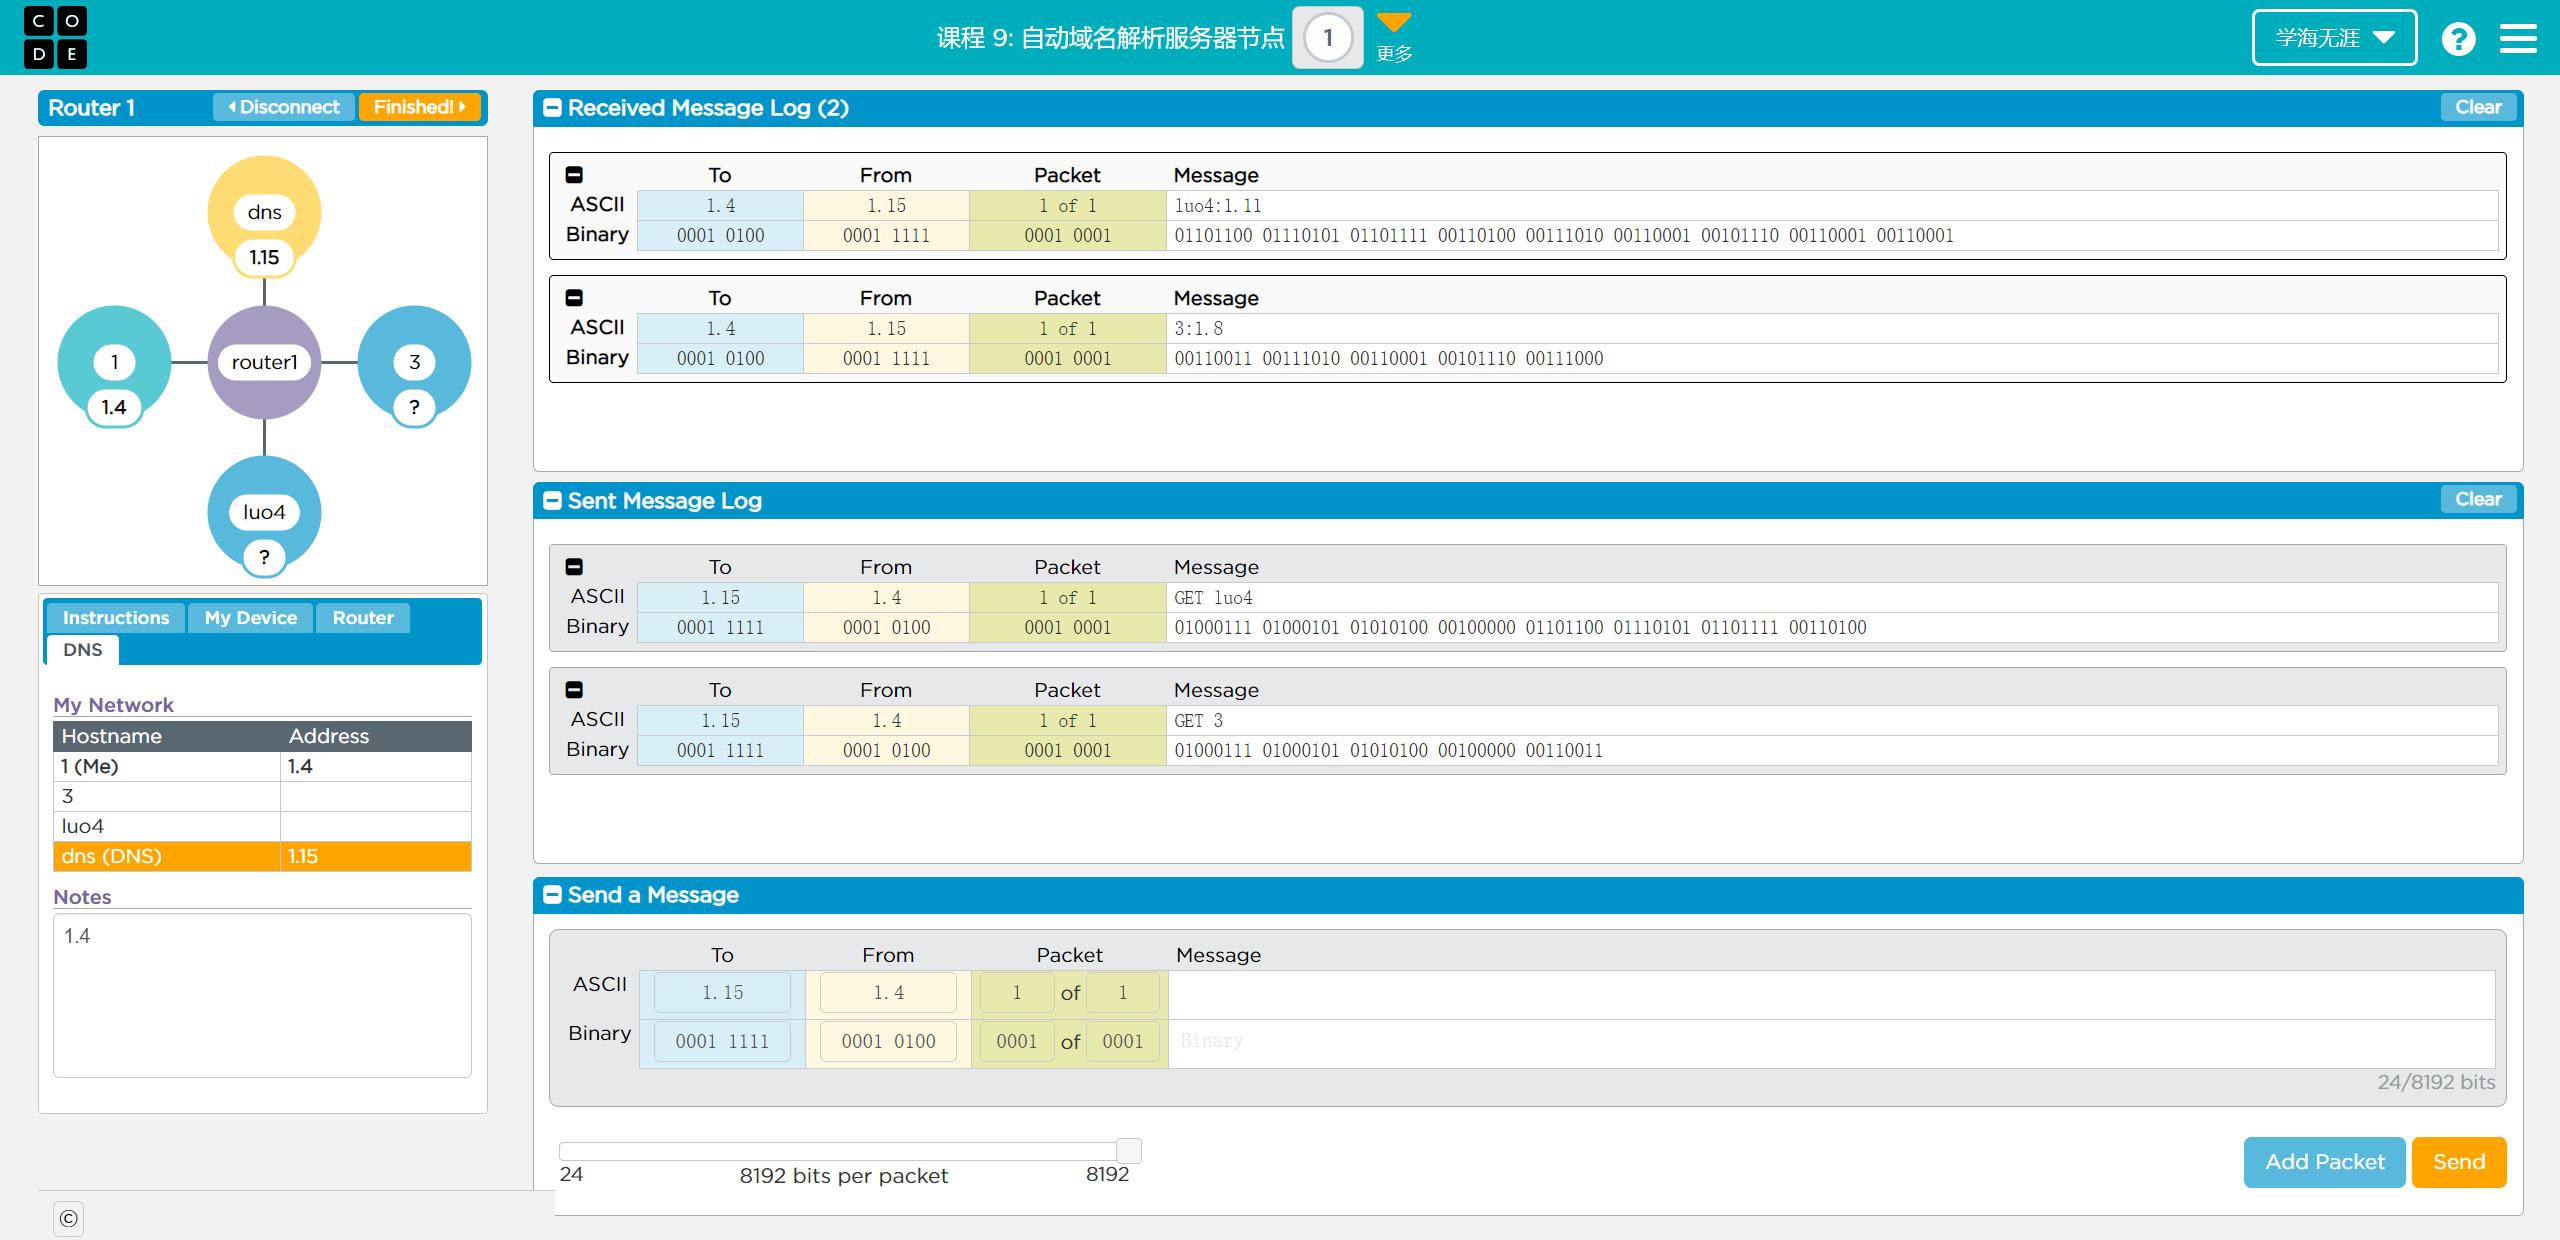Click the 1.4 address label under node 1
This screenshot has height=1240, width=2560.
coord(114,407)
